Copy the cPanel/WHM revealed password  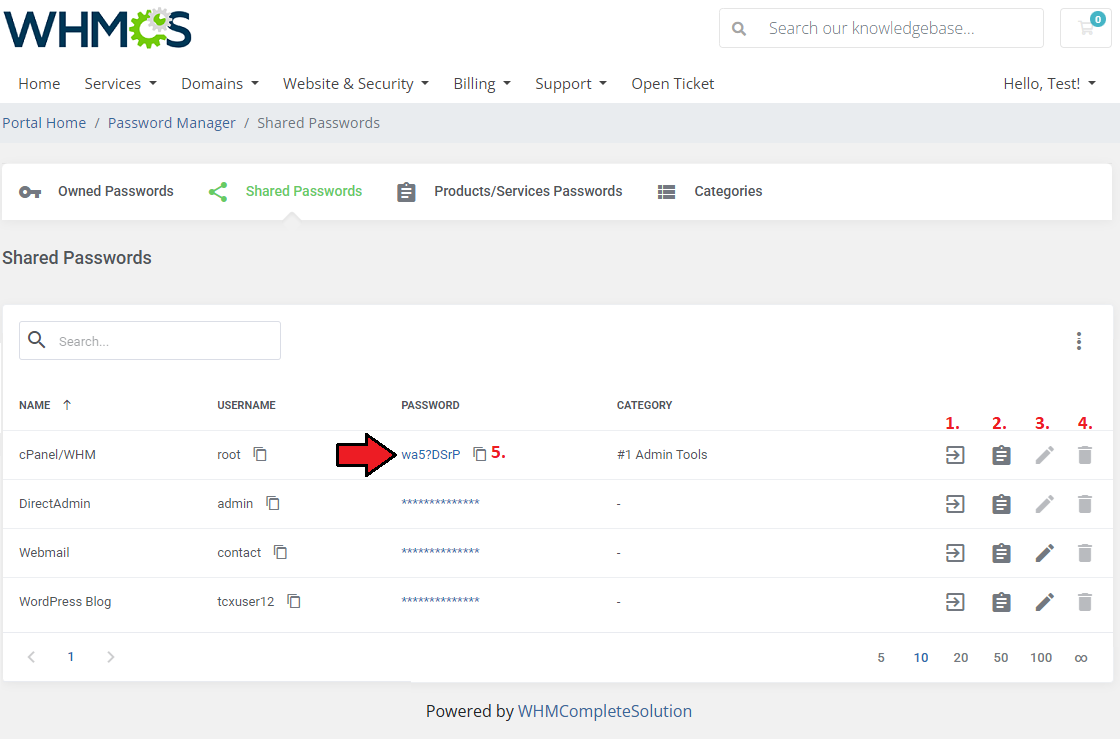coord(479,454)
